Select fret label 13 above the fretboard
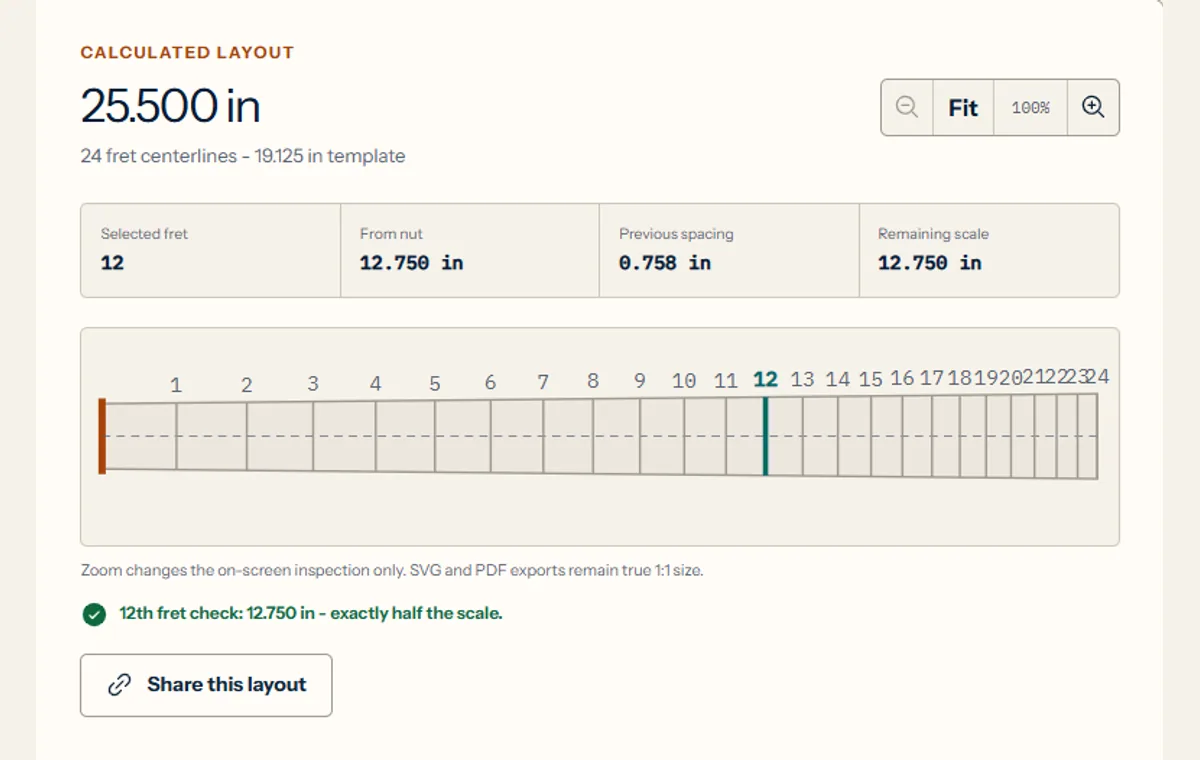 click(802, 380)
